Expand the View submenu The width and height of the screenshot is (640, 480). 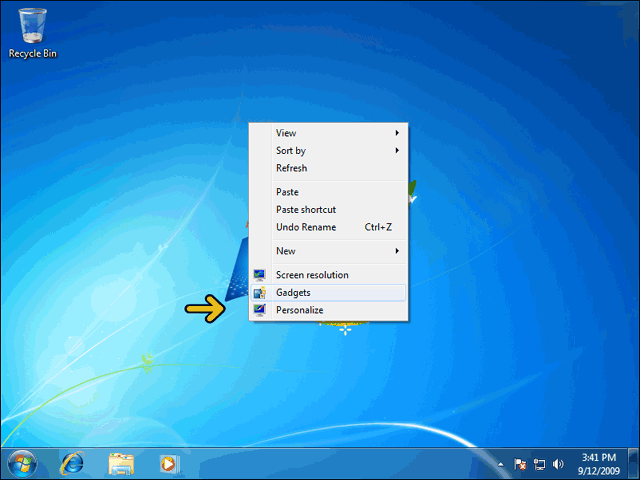point(328,133)
